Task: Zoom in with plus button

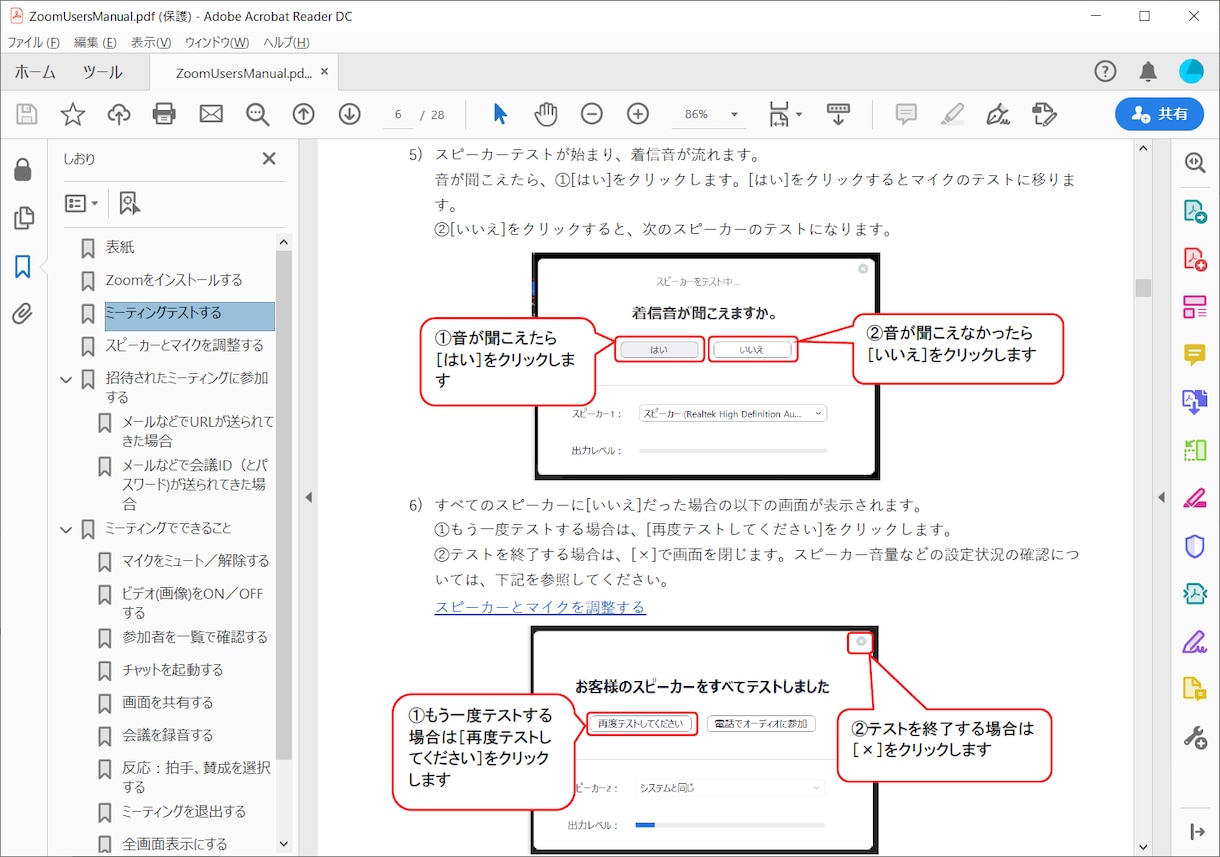Action: (638, 114)
